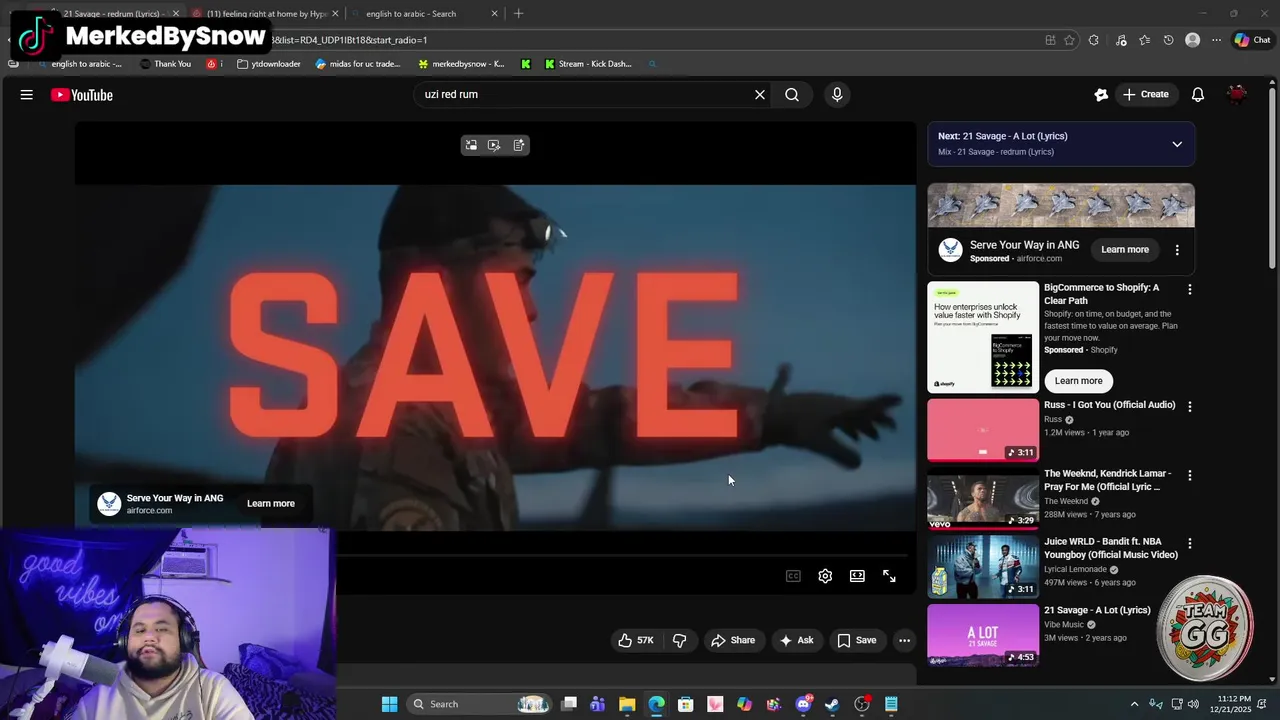Save the video to a playlist
Viewport: 1280px width, 720px height.
[x=857, y=640]
